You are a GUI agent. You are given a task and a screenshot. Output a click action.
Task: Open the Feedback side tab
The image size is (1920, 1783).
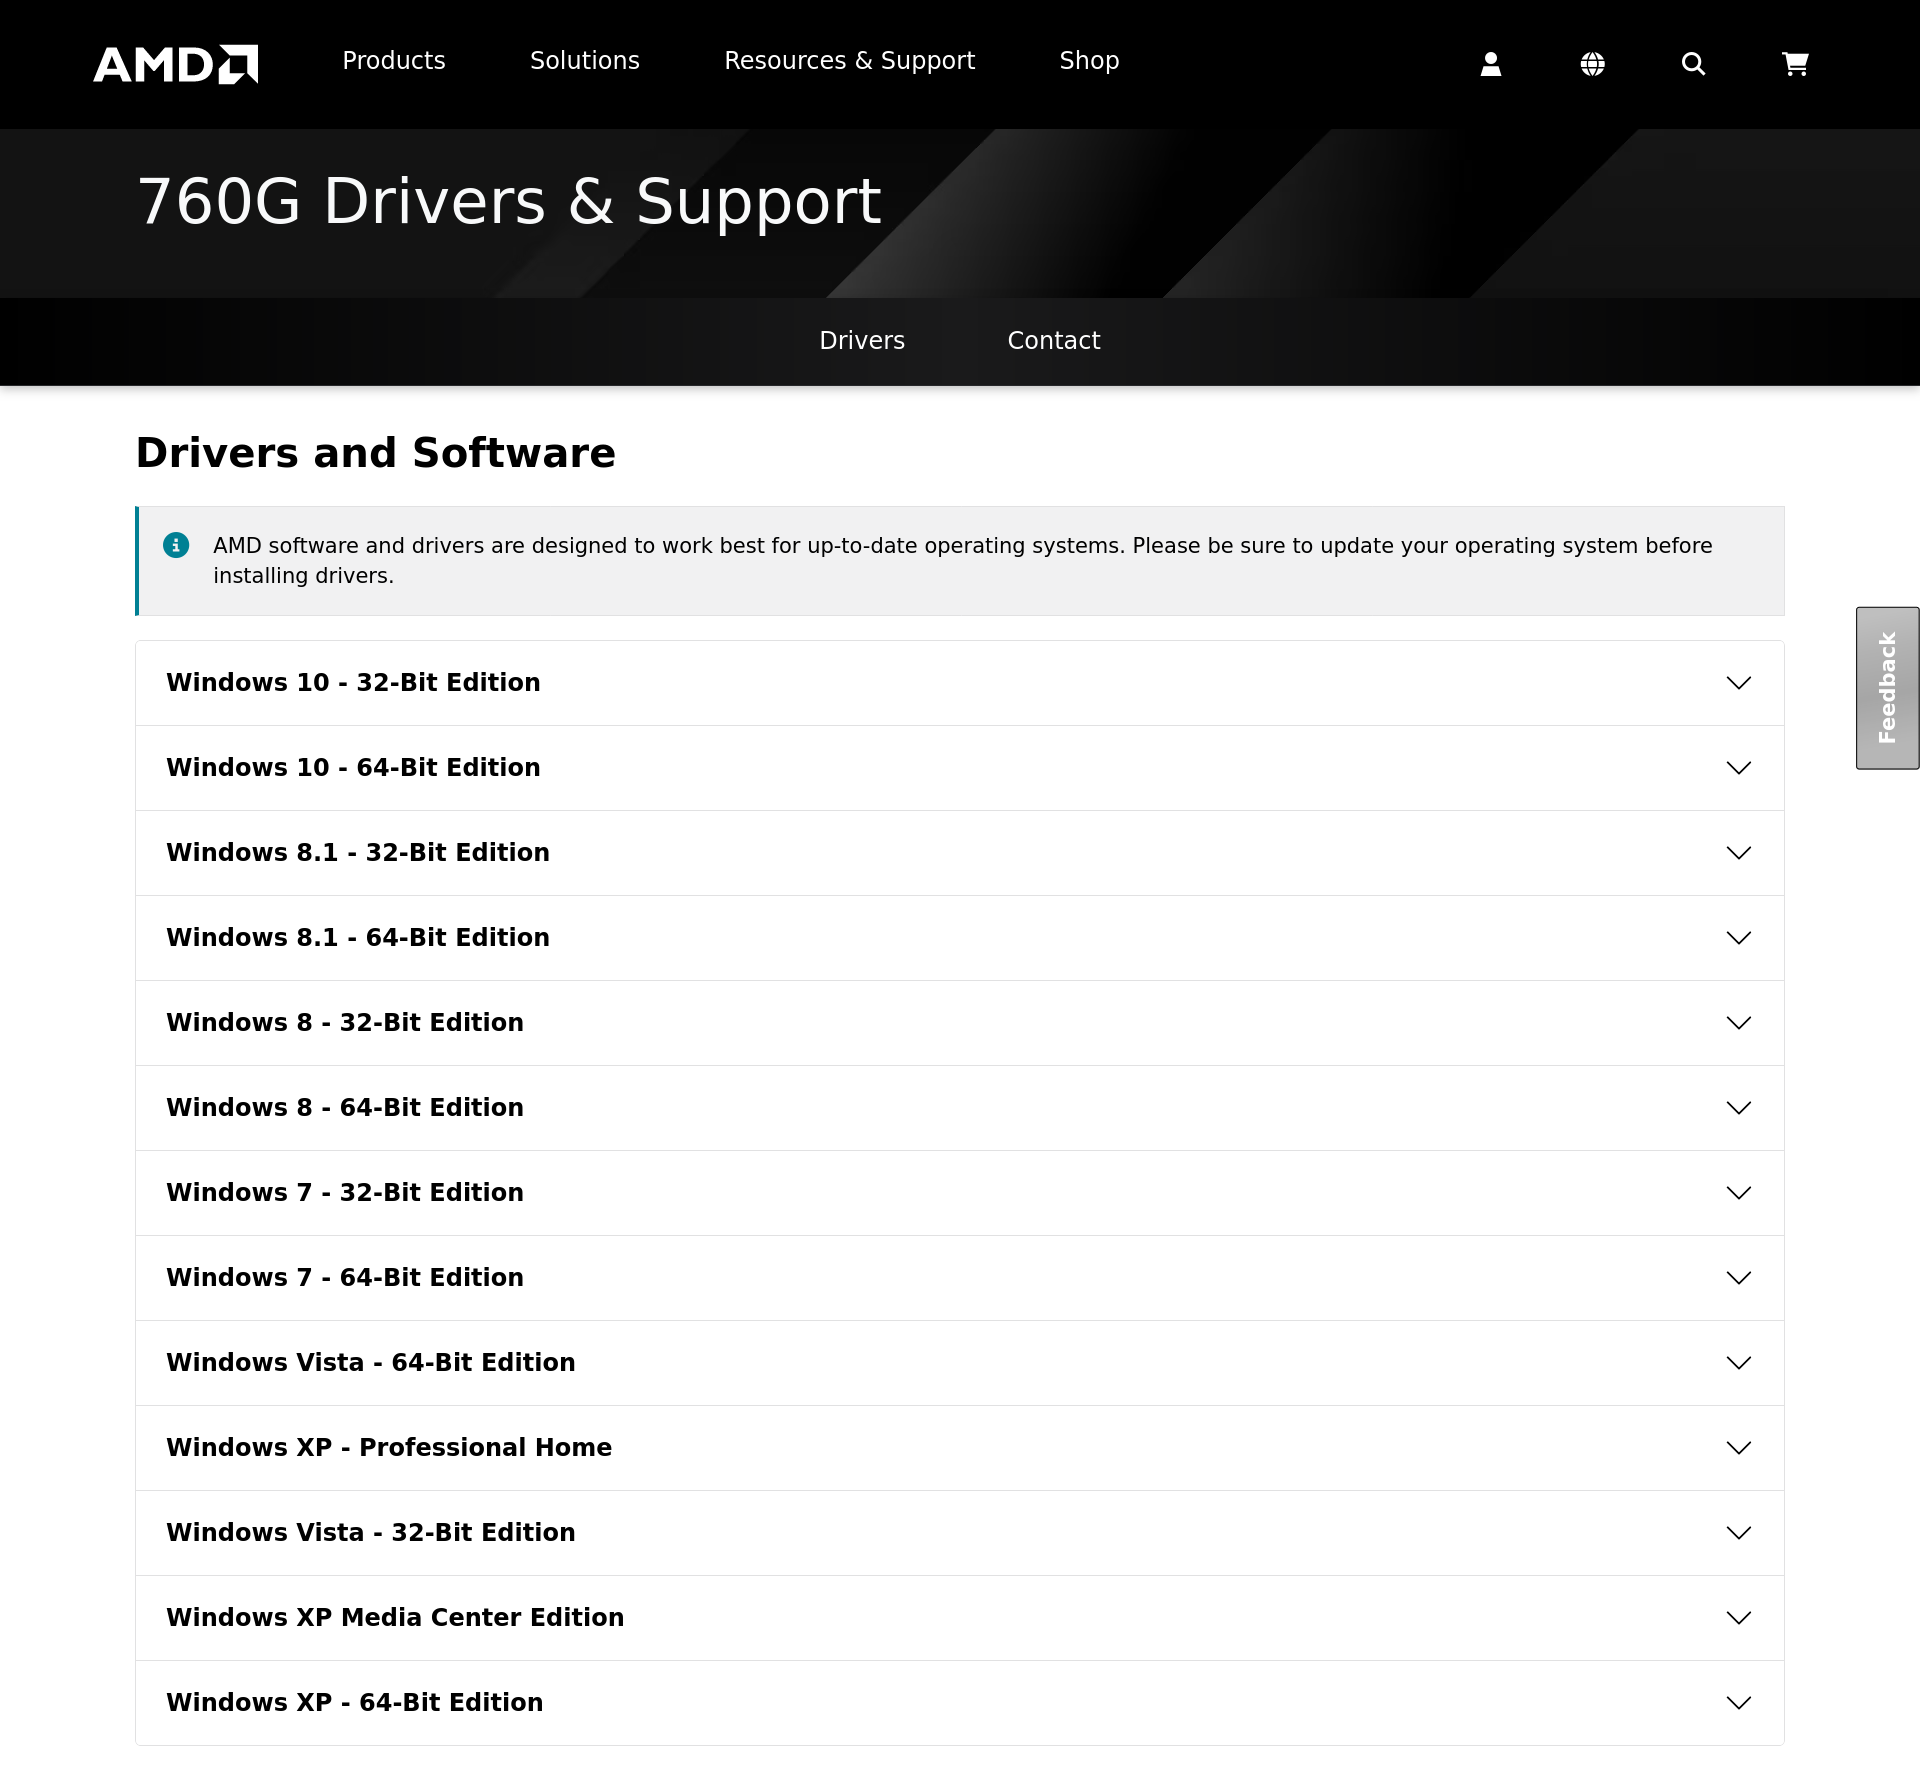click(1887, 688)
